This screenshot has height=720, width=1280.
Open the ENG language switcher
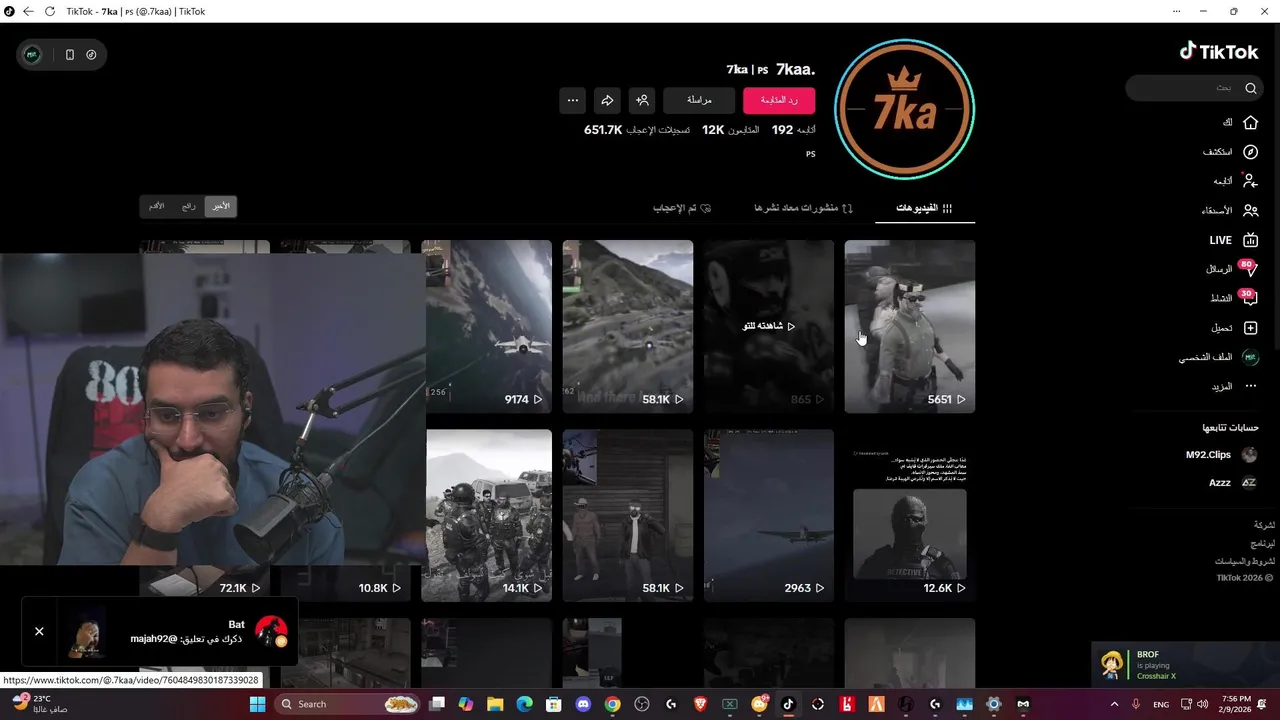tap(1161, 704)
